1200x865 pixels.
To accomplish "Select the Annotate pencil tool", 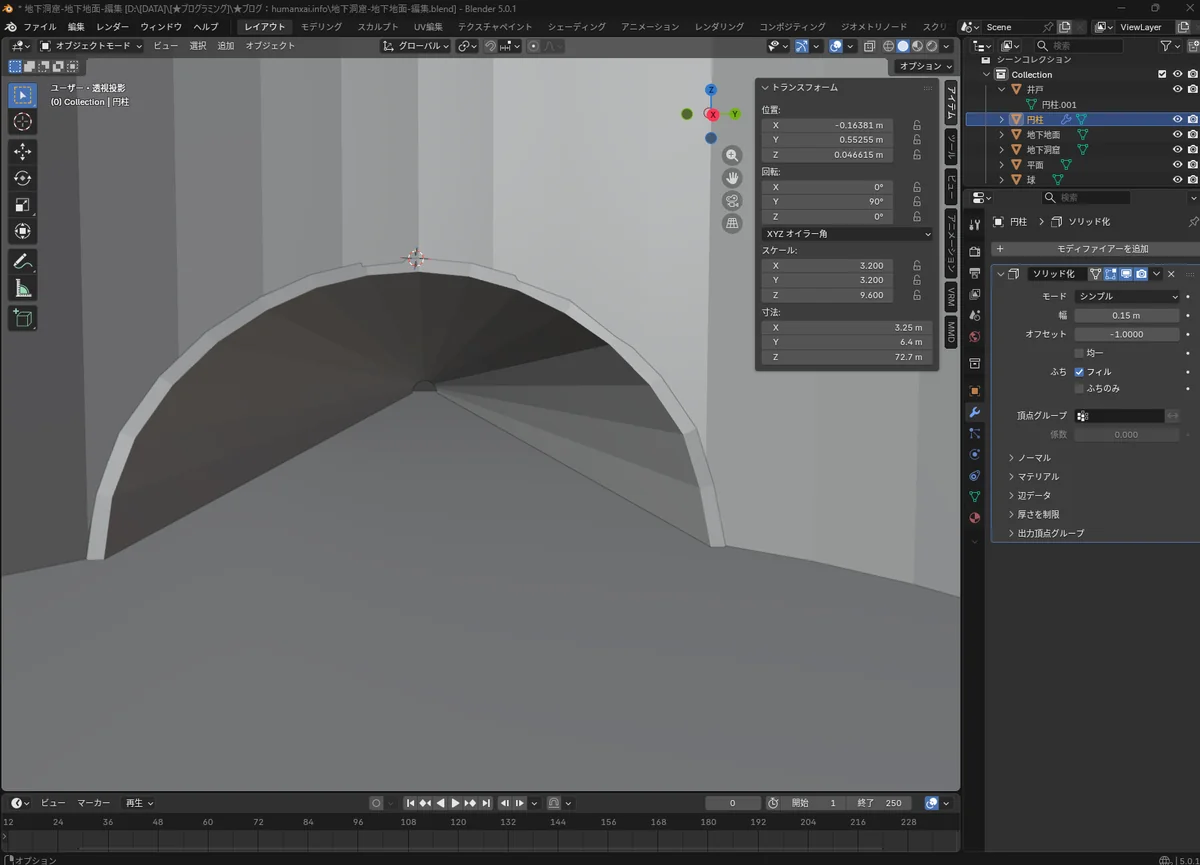I will (x=23, y=262).
